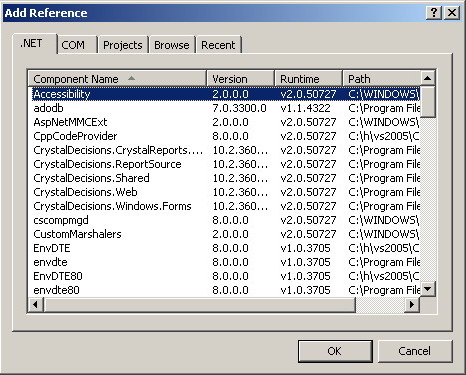Sort by the Runtime column header
The image size is (466, 375).
click(309, 79)
